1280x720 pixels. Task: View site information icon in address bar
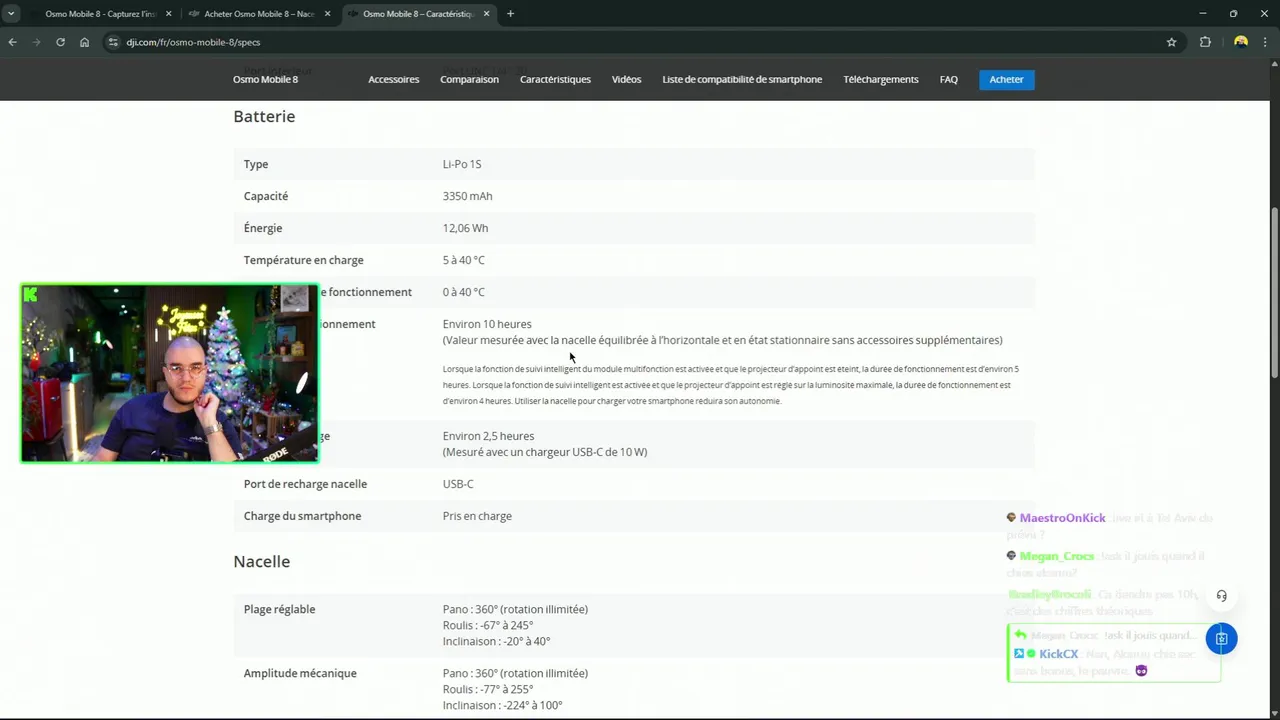113,42
